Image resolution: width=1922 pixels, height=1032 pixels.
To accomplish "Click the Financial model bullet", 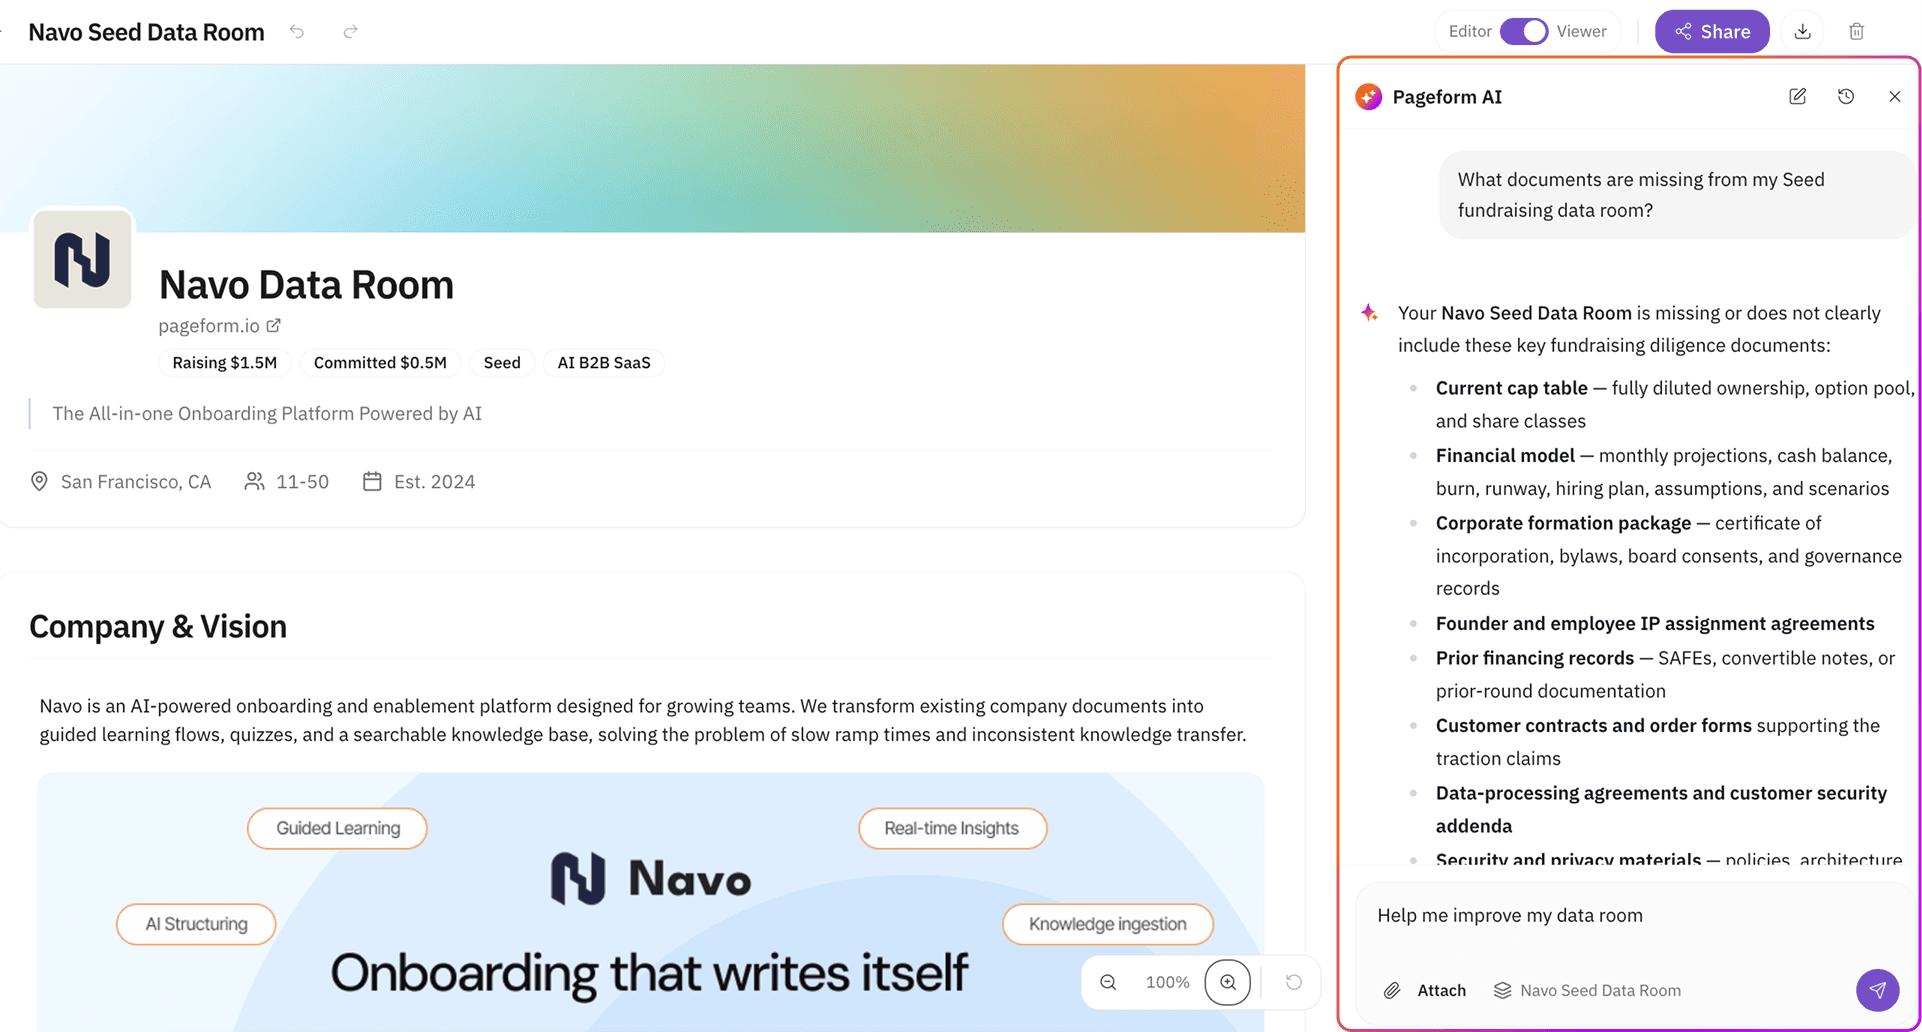I will 1665,472.
